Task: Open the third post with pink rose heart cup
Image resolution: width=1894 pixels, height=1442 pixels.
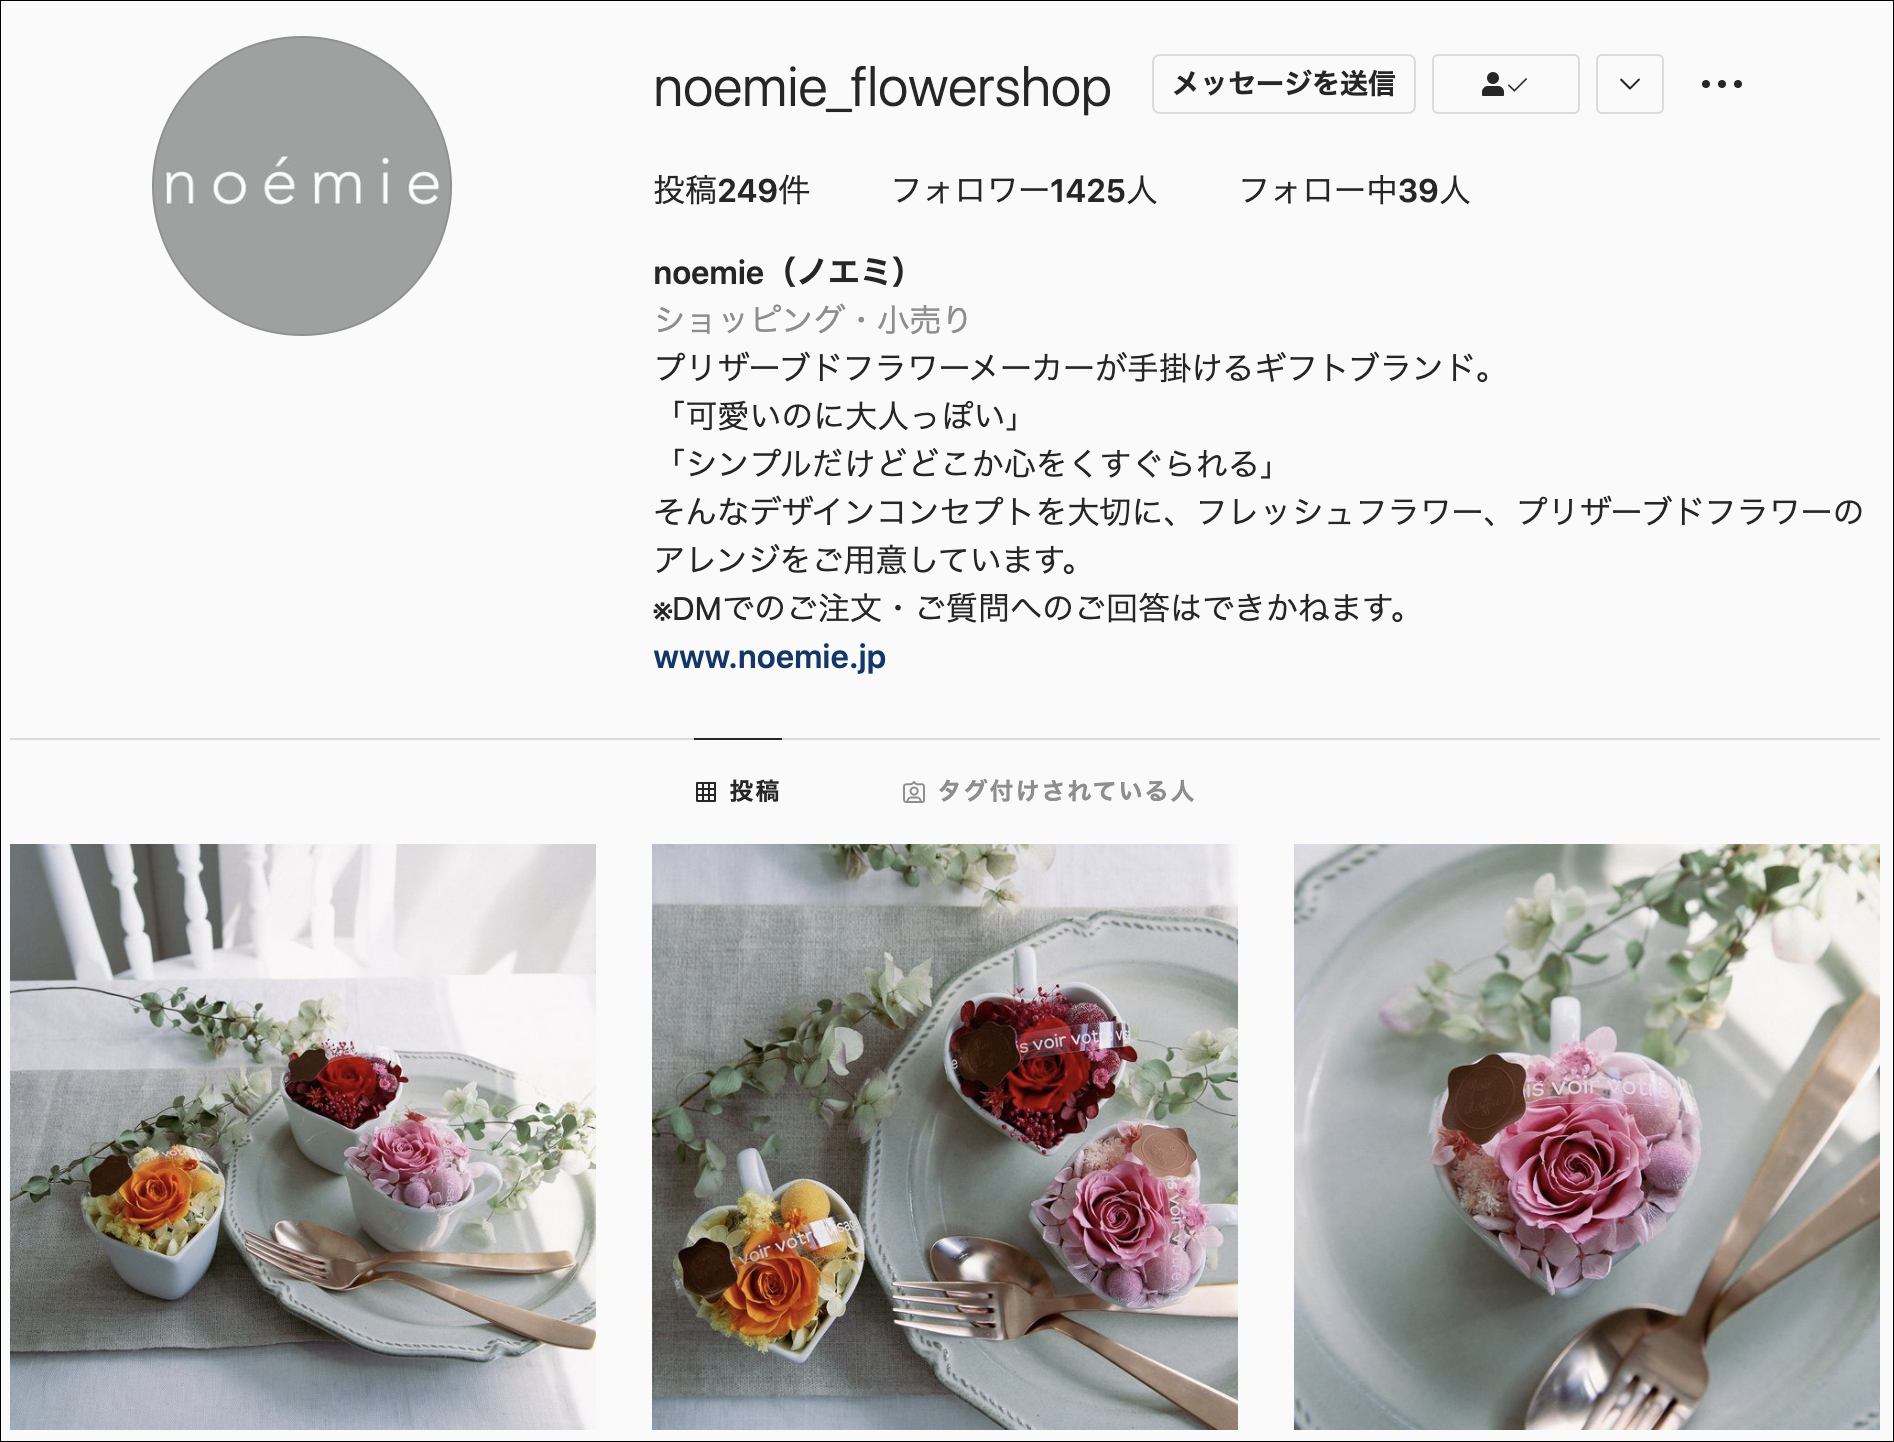Action: pyautogui.click(x=1587, y=1136)
